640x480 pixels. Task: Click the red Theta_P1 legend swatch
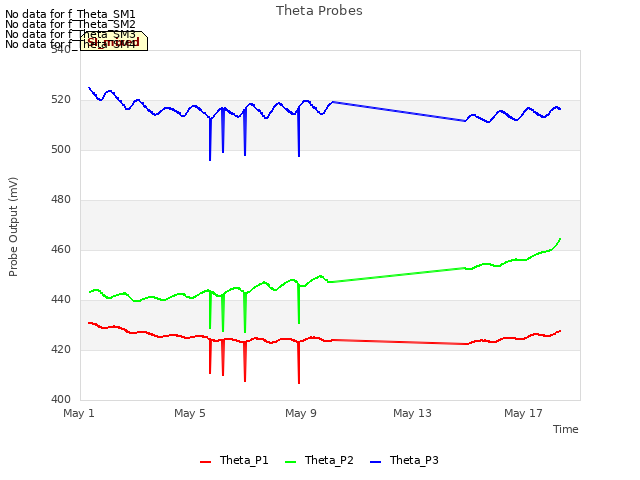pos(205,462)
